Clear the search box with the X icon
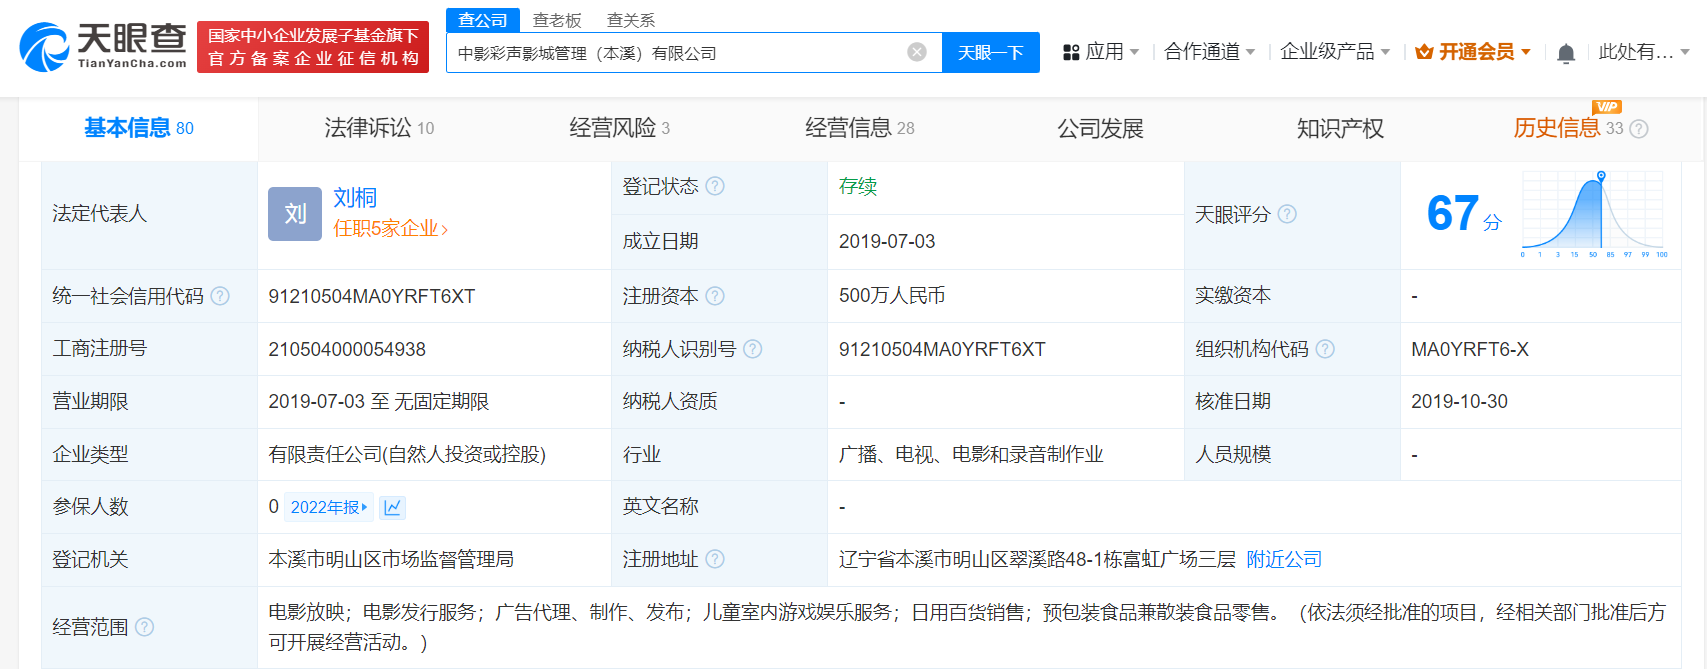Viewport: 1707px width, 669px height. pos(917,52)
